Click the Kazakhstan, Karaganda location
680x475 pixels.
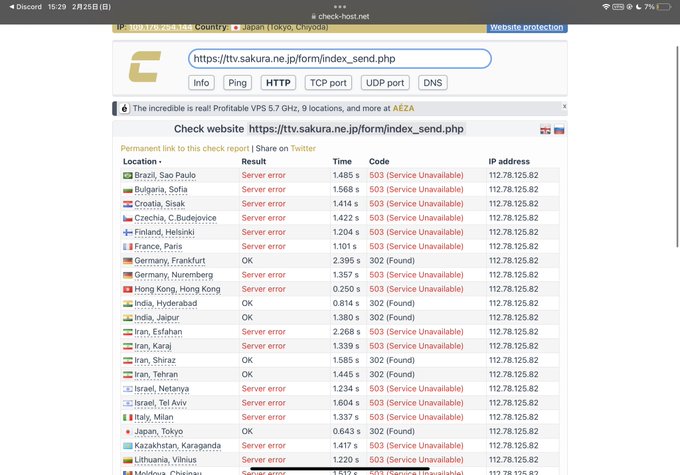[177, 446]
